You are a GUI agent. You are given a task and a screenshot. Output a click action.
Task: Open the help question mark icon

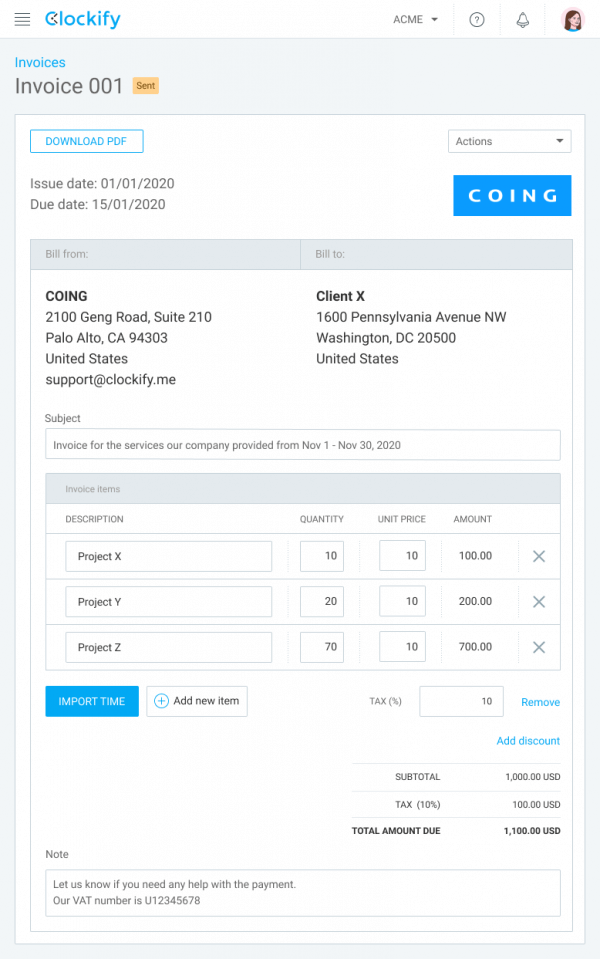coord(477,19)
